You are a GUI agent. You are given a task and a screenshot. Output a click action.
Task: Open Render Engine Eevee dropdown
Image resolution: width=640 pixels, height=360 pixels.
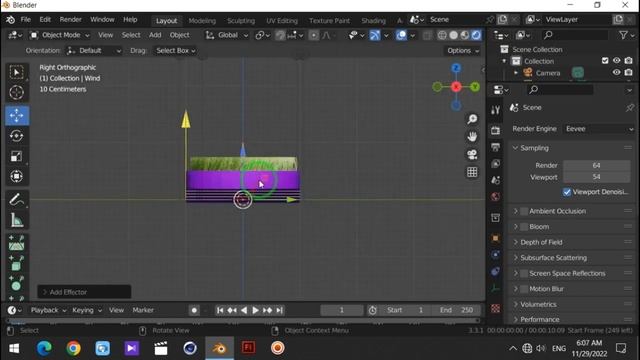599,129
